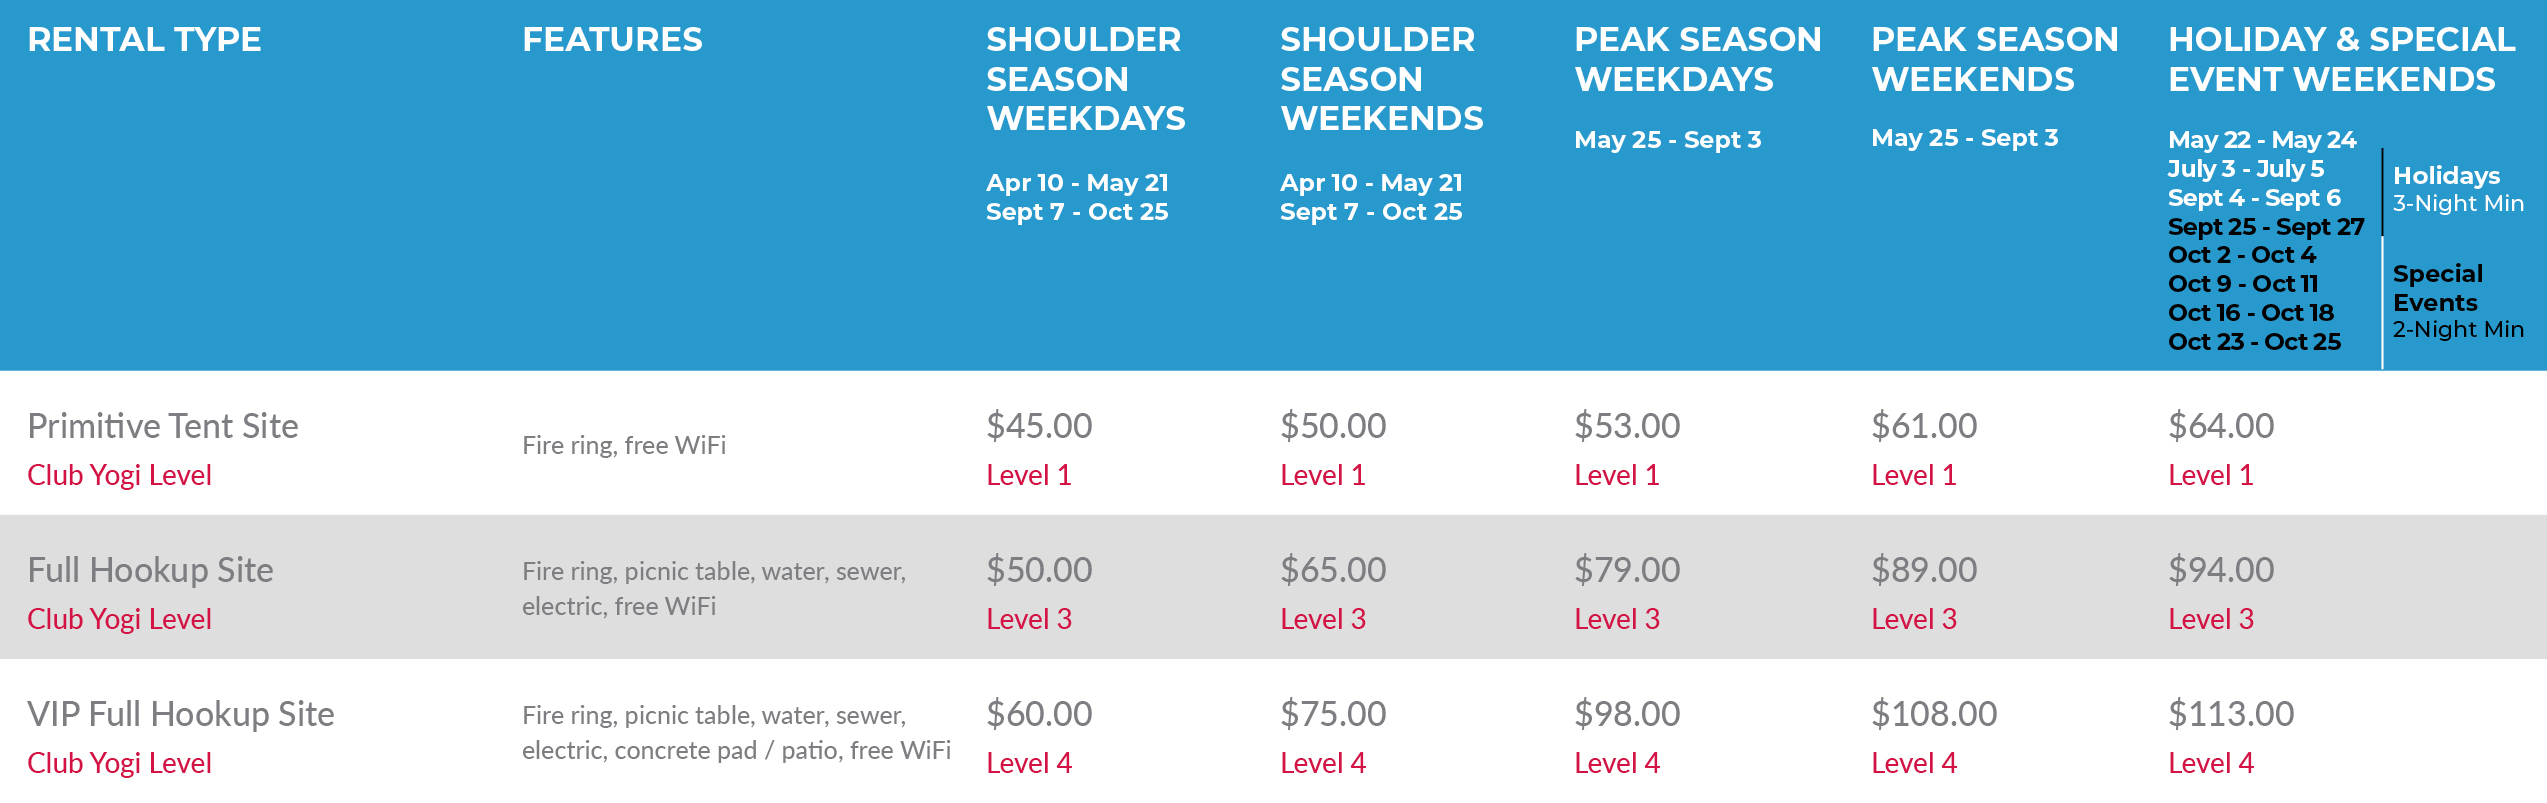Click the Special Events 2-Night Min note
The height and width of the screenshot is (803, 2547).
2457,301
